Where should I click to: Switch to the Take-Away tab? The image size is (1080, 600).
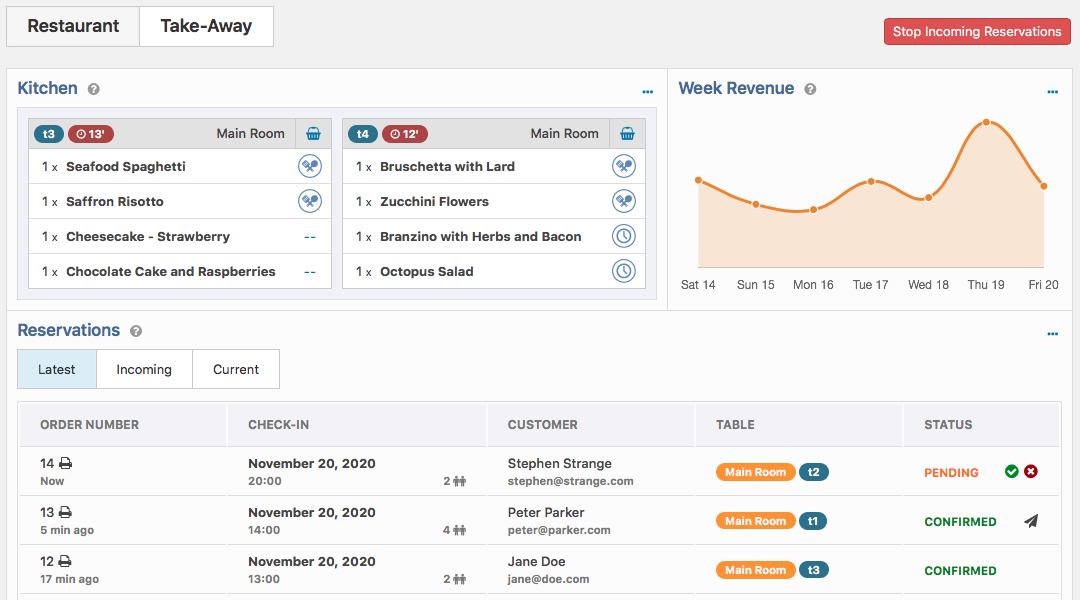206,26
